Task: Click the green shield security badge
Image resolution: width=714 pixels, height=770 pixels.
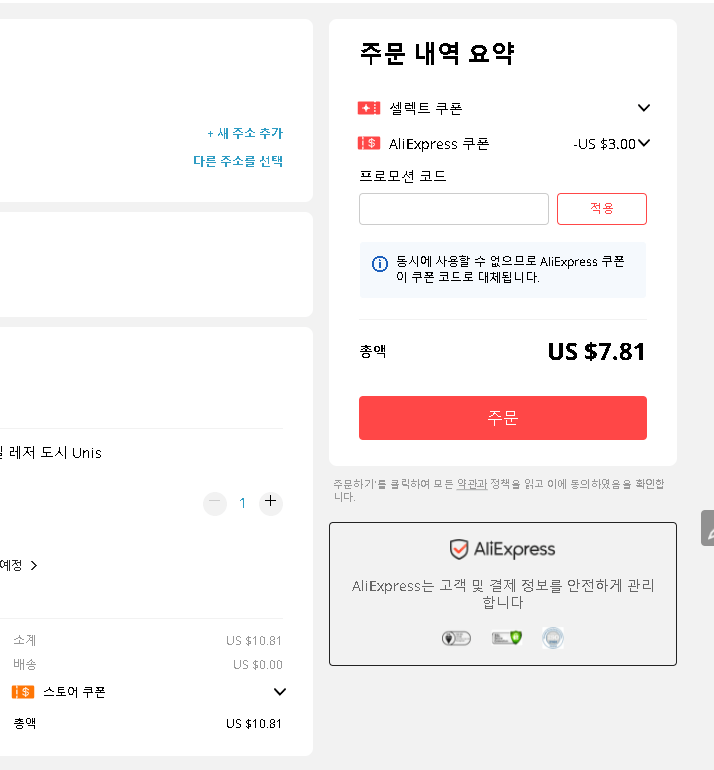Action: [x=506, y=638]
